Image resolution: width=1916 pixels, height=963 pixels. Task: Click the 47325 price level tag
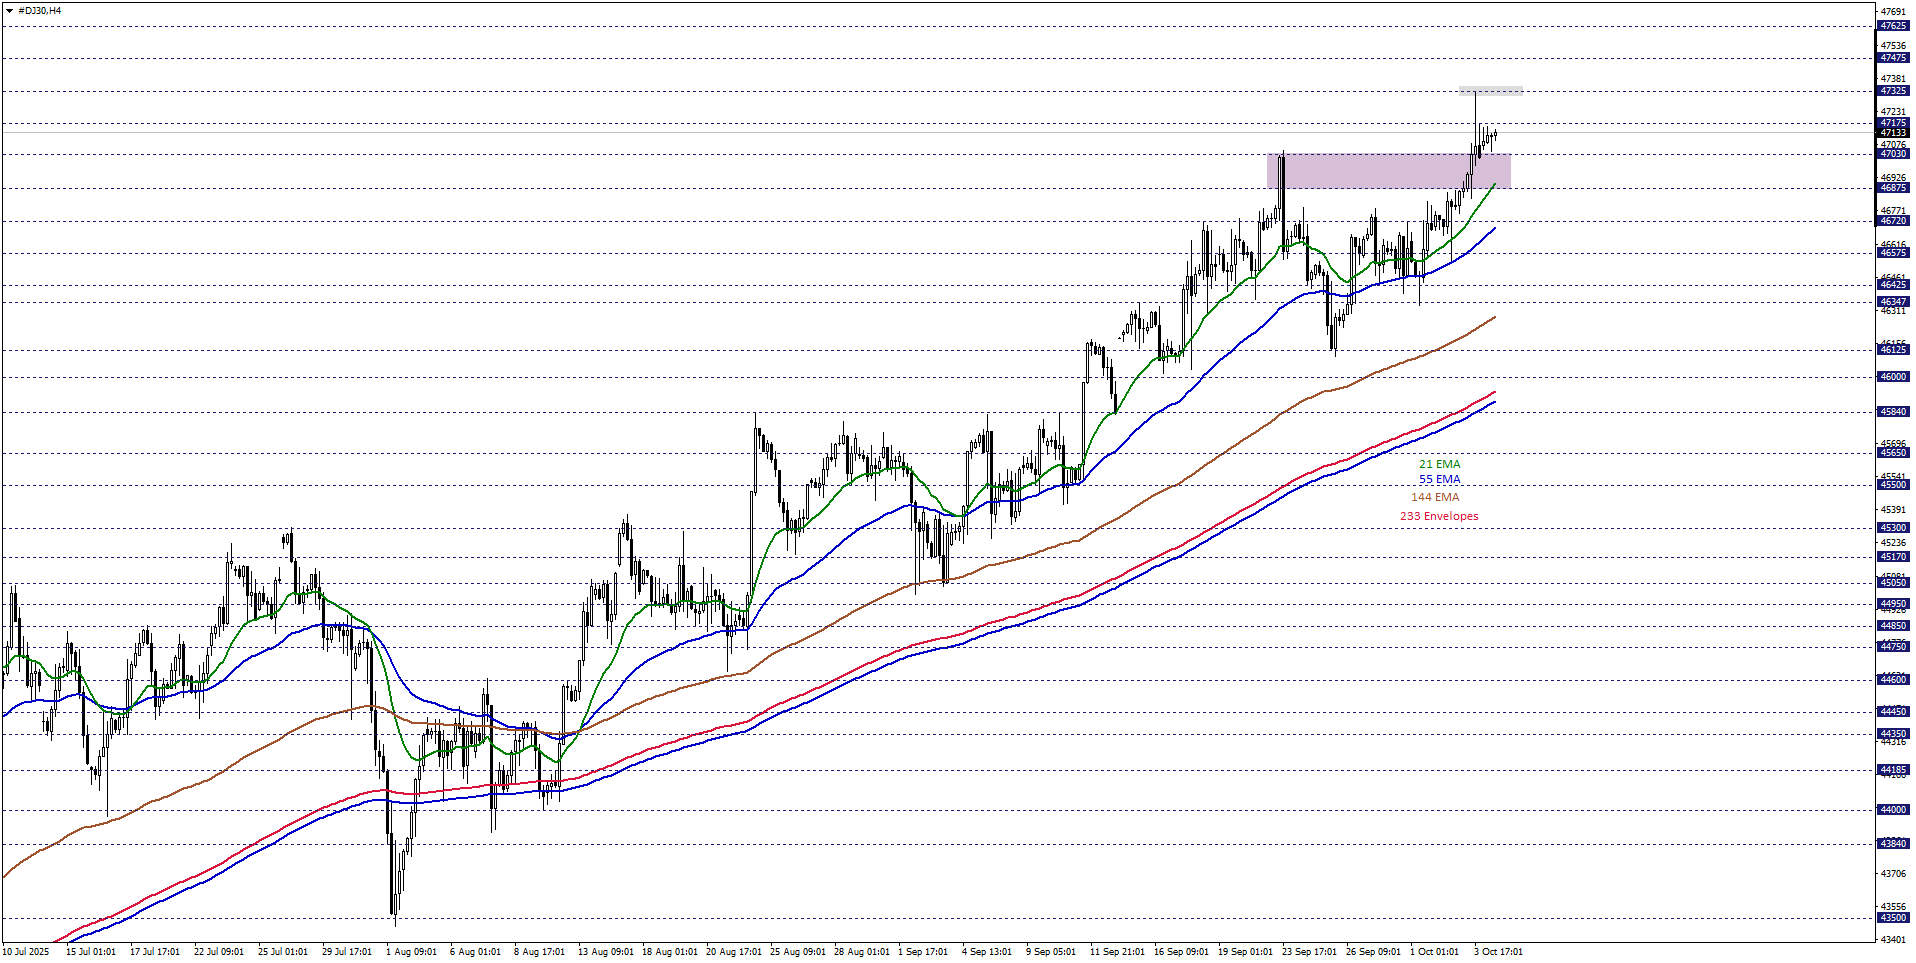pos(1893,91)
